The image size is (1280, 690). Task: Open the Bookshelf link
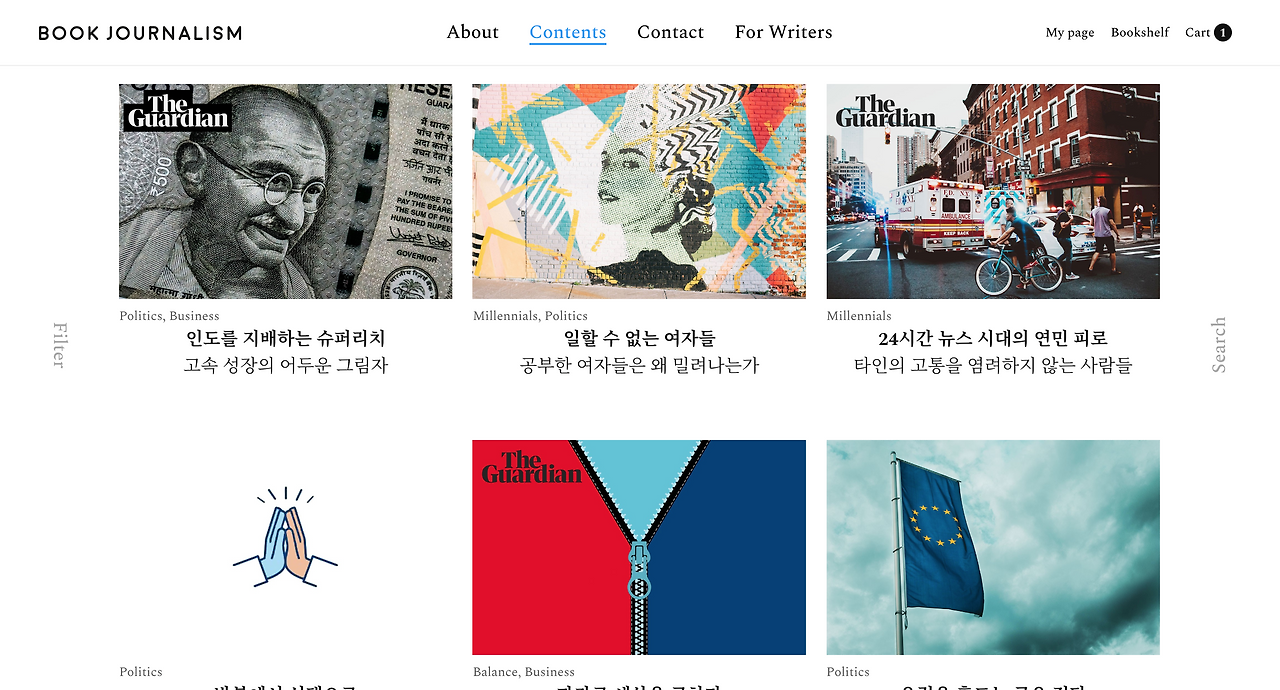click(x=1140, y=32)
